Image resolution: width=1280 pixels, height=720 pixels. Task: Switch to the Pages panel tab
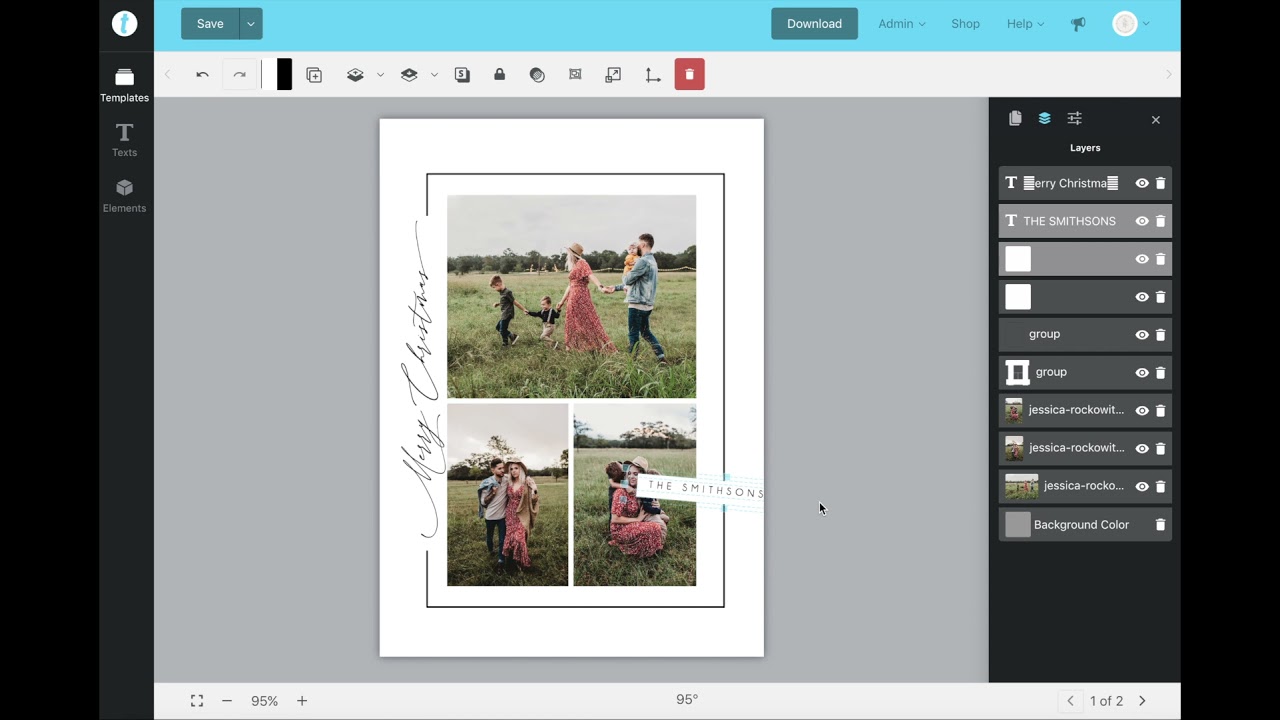coord(1015,118)
